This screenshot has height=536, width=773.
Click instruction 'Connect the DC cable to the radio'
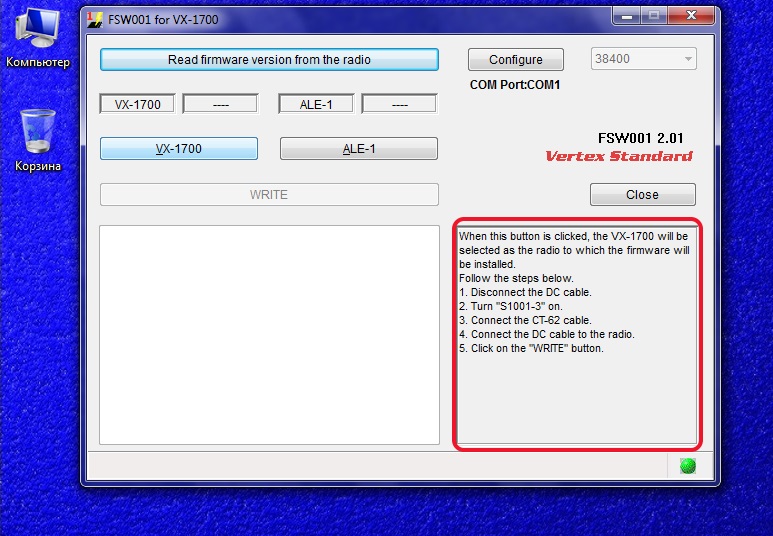click(547, 334)
